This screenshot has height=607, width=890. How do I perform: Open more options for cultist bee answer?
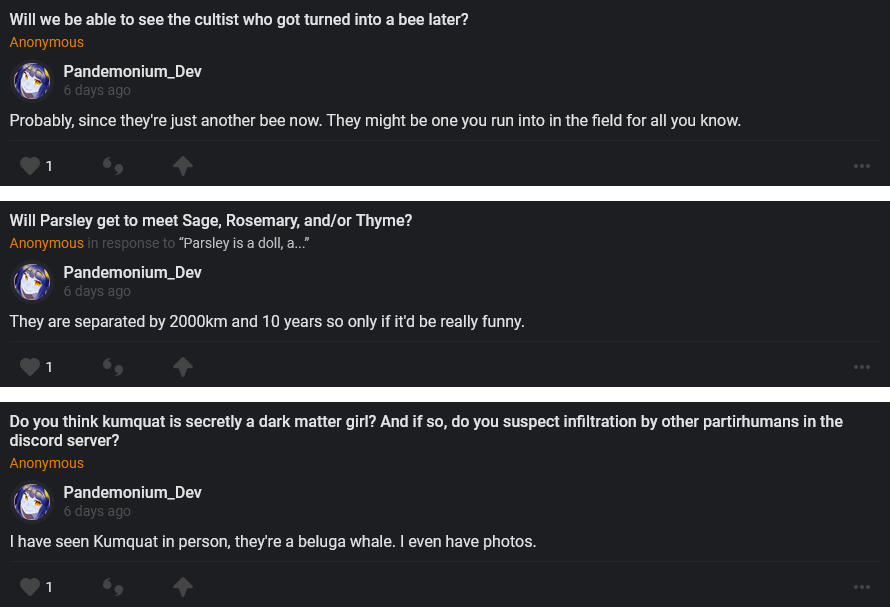tap(862, 166)
